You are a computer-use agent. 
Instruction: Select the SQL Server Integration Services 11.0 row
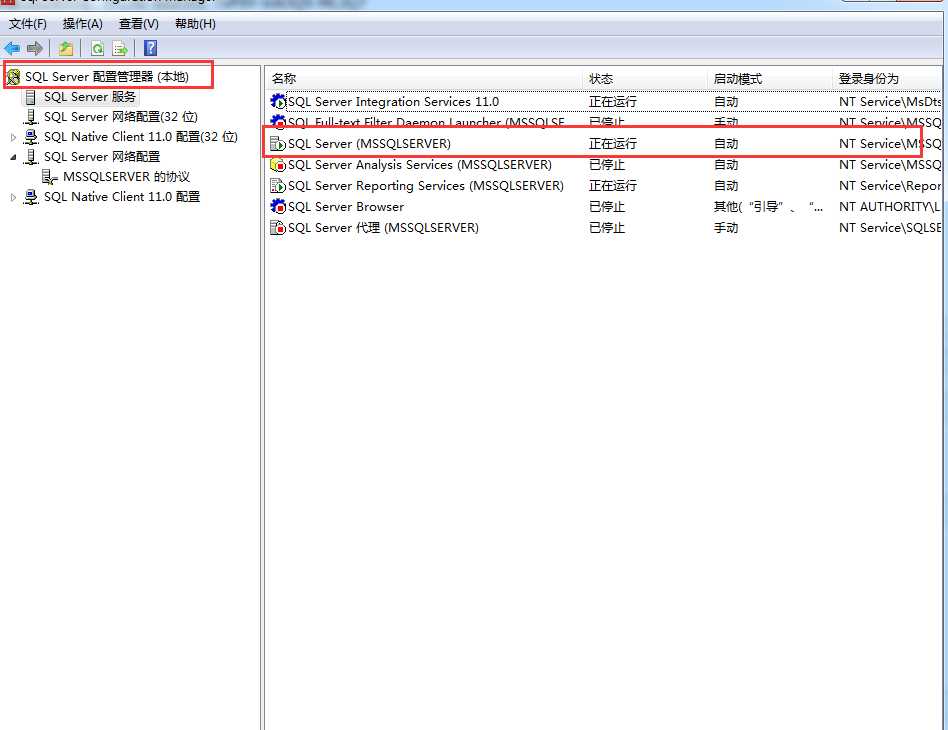coord(605,102)
